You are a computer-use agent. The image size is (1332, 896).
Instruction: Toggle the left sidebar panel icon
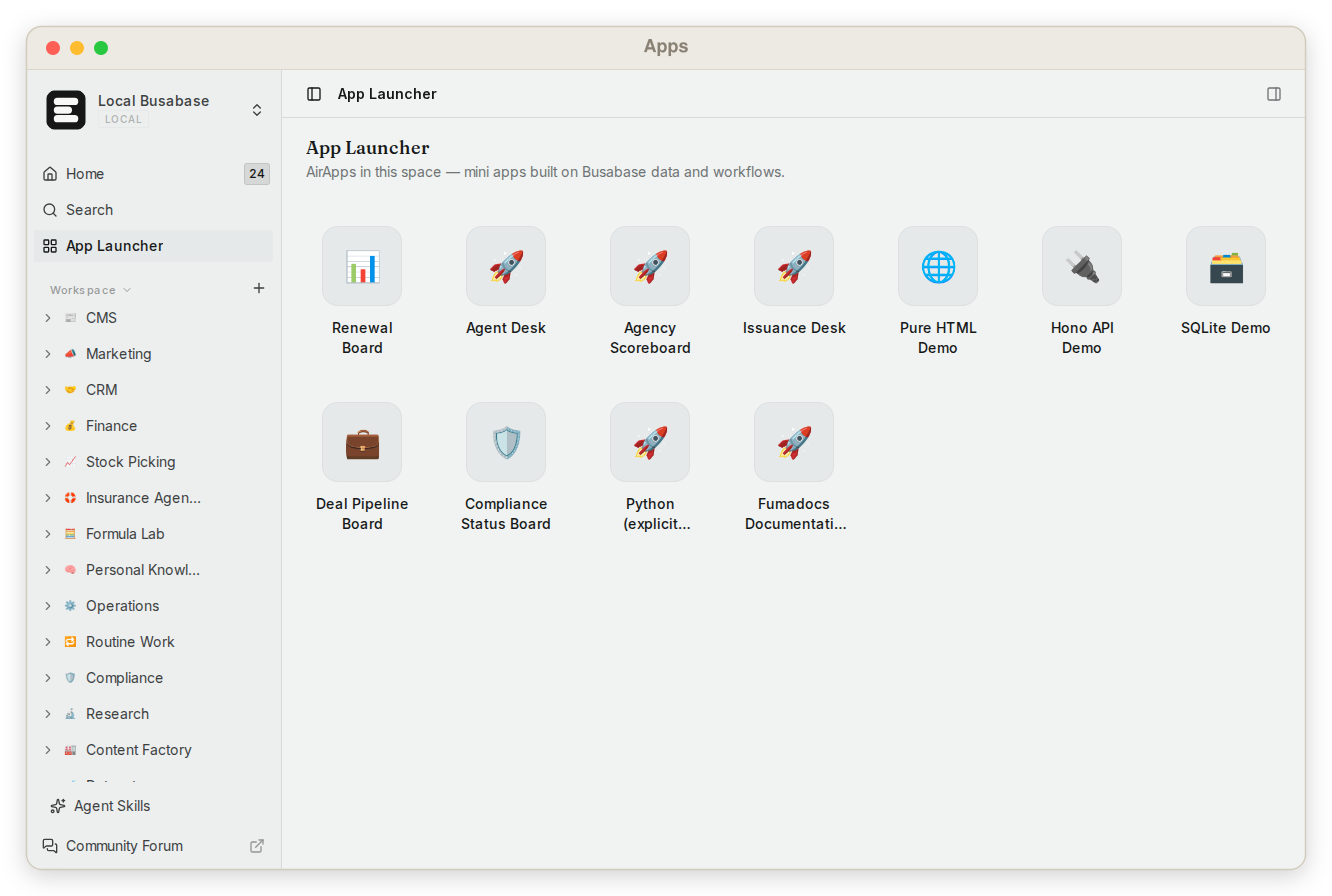(x=314, y=94)
